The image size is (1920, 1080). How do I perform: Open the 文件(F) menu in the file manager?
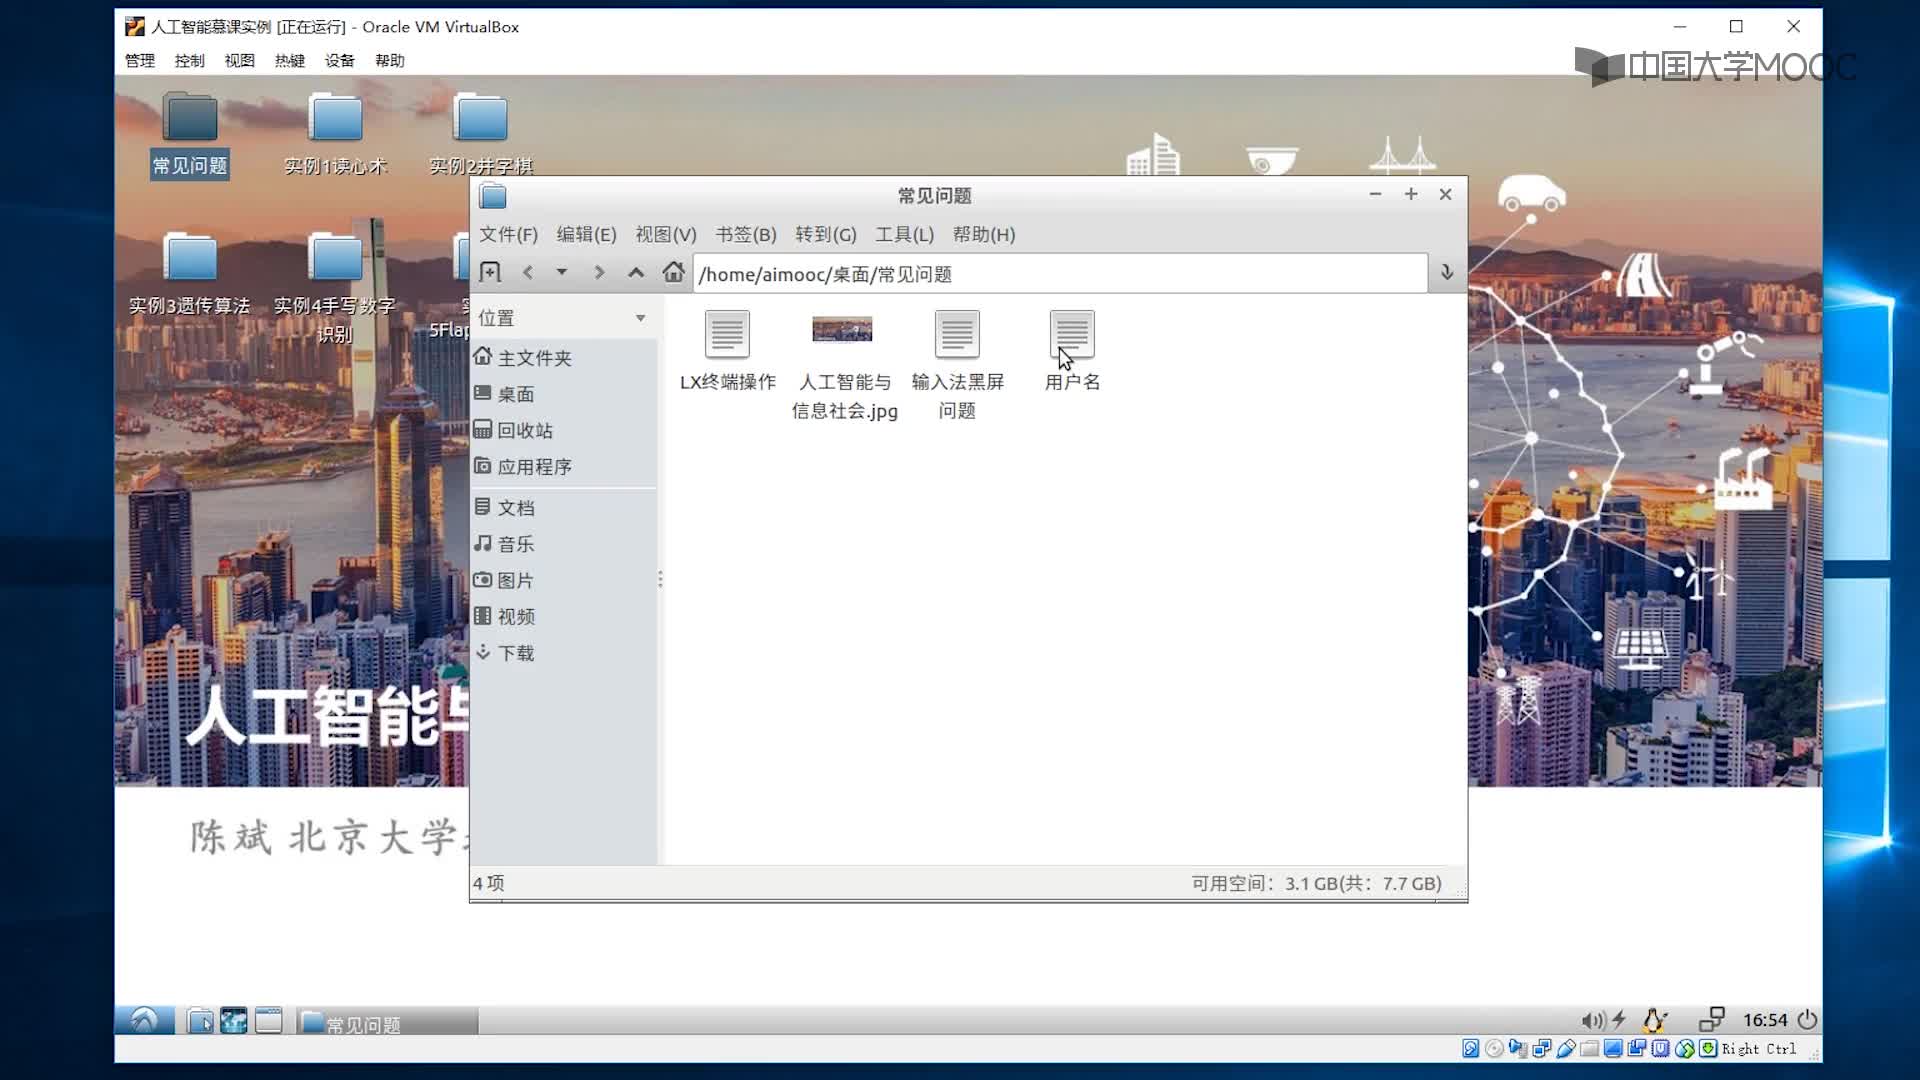[x=508, y=234]
